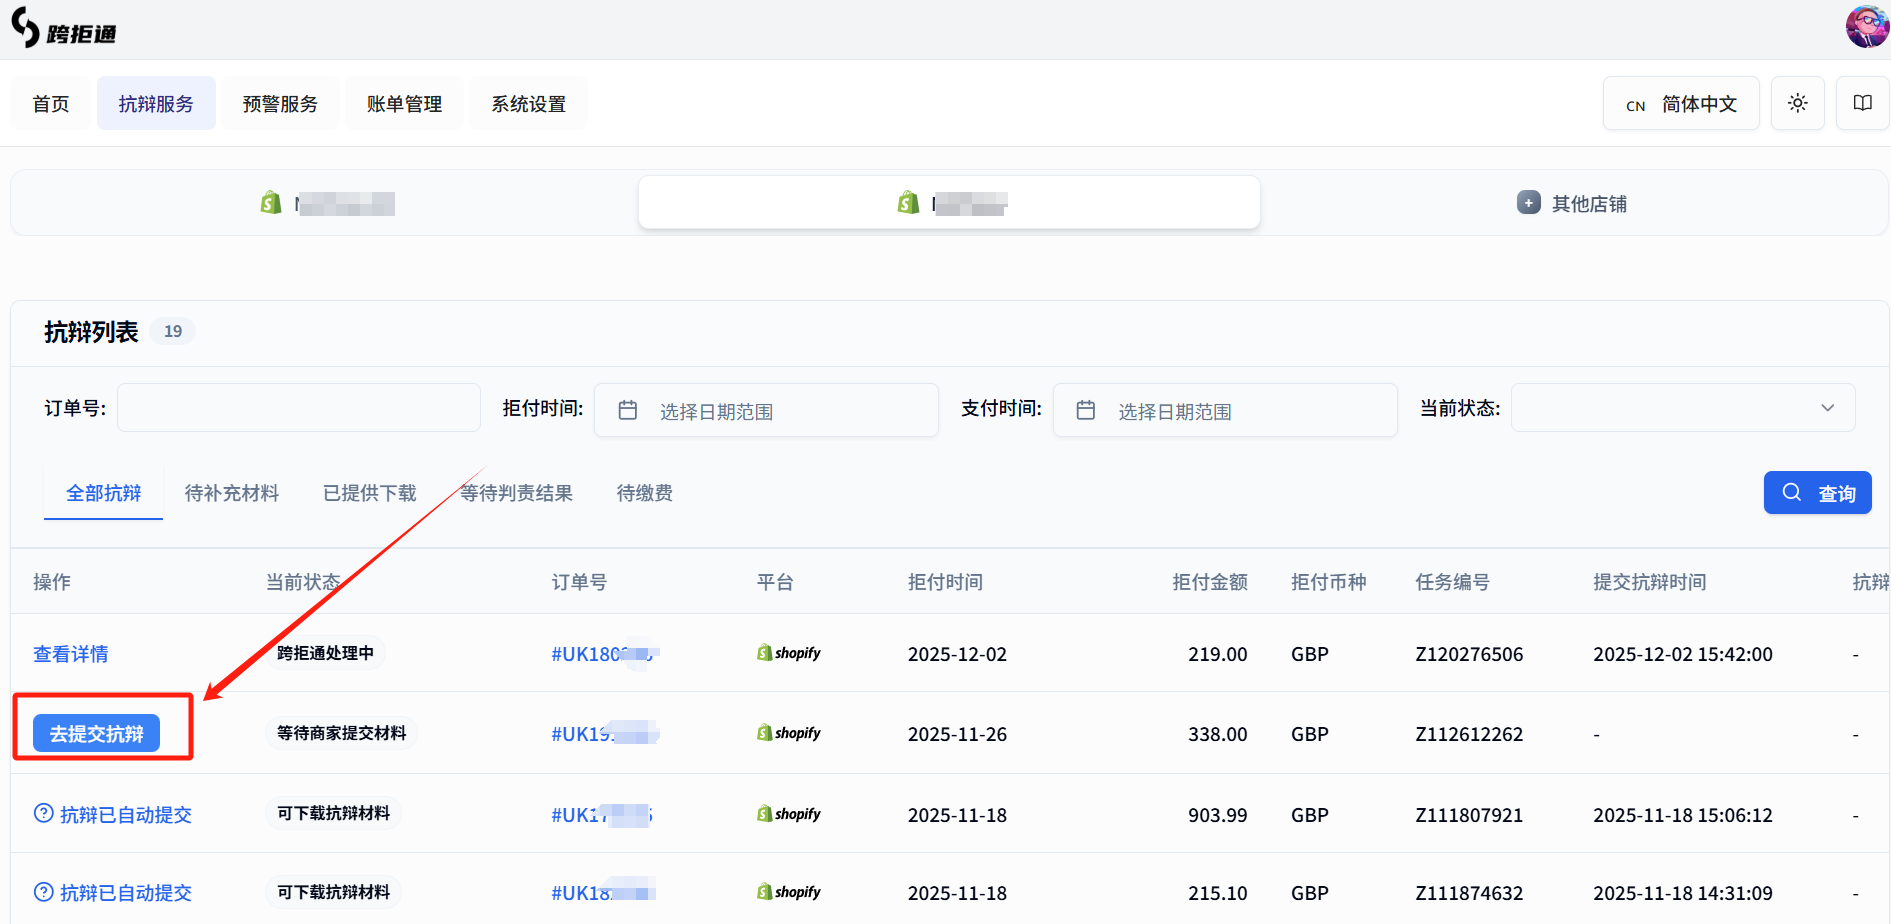Go to 账单管理 in the navigation
Screen dimensions: 1891x924
[404, 104]
